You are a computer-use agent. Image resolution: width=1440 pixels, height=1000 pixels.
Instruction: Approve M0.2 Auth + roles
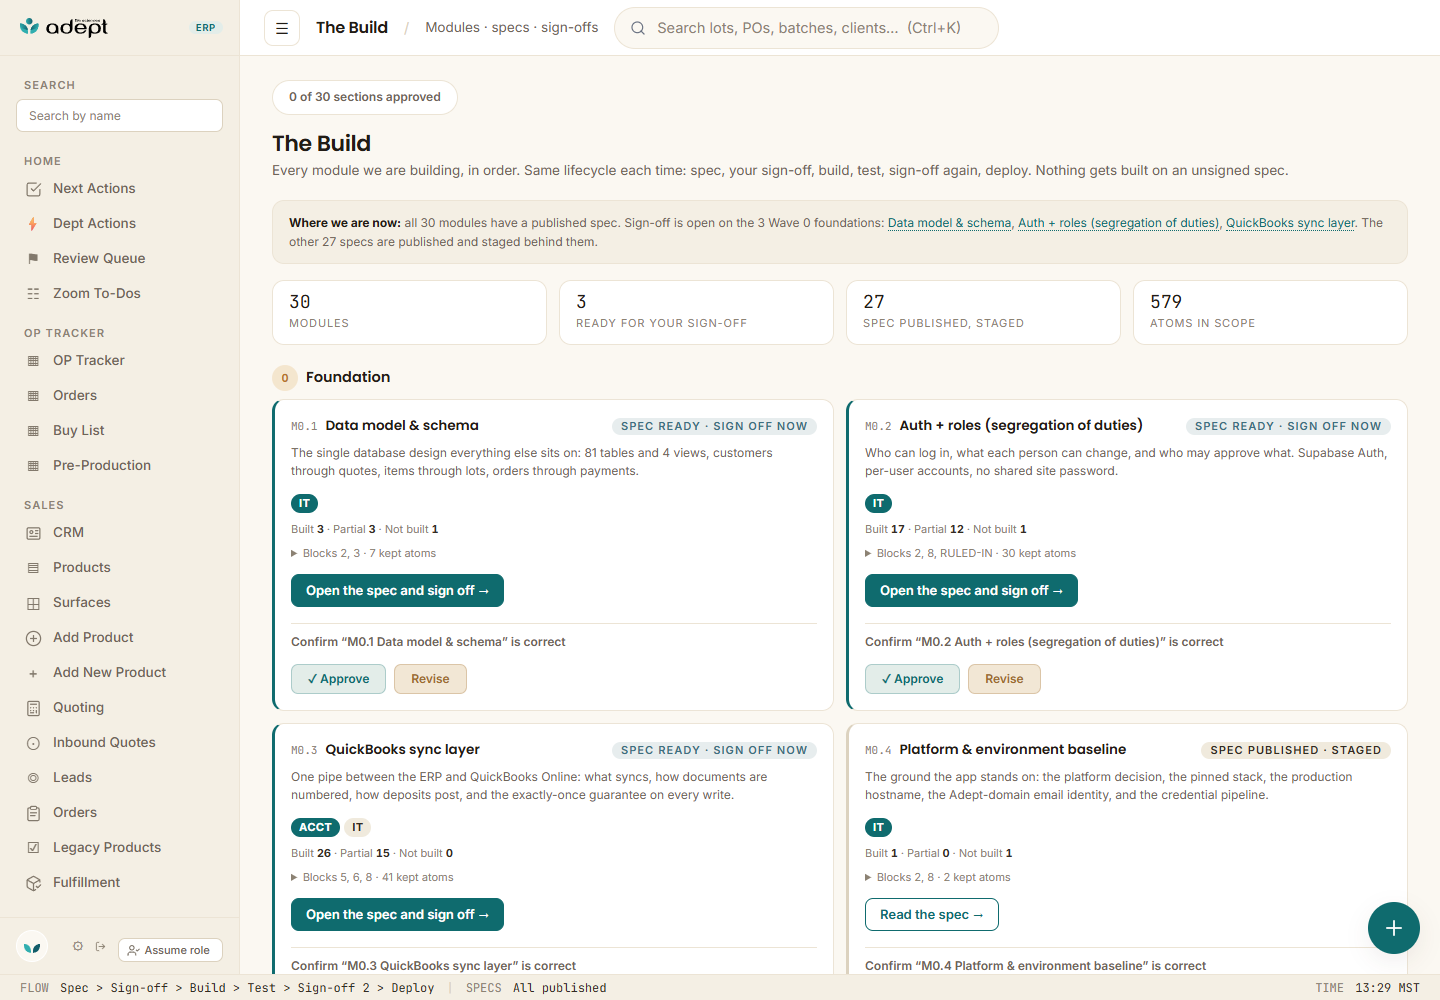coord(912,679)
